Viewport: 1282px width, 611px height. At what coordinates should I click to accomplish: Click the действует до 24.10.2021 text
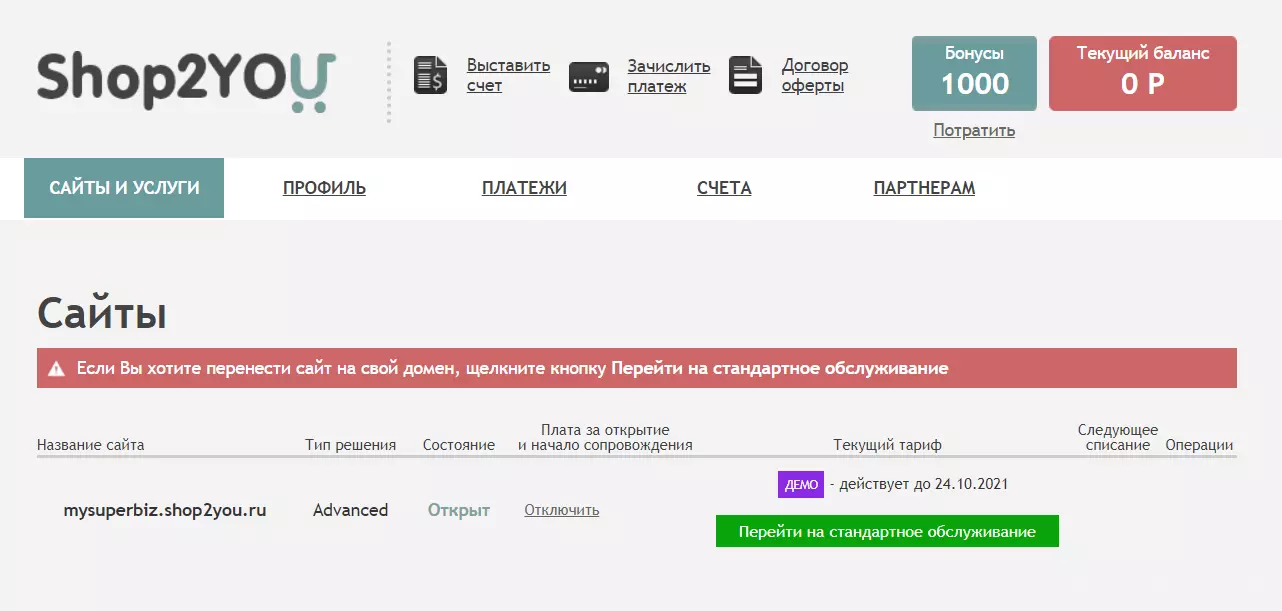(x=919, y=484)
